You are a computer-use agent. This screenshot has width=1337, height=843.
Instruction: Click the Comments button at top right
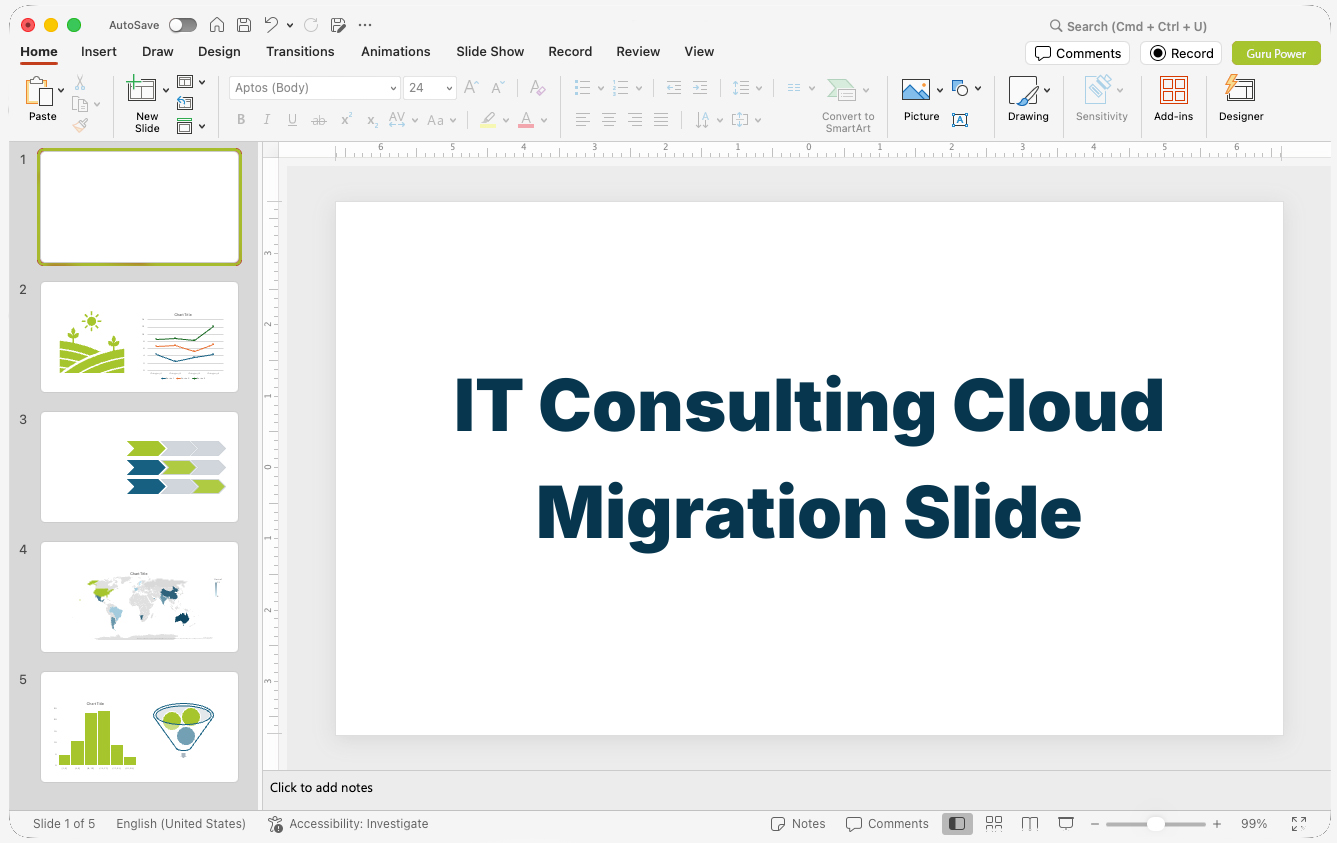pos(1078,54)
